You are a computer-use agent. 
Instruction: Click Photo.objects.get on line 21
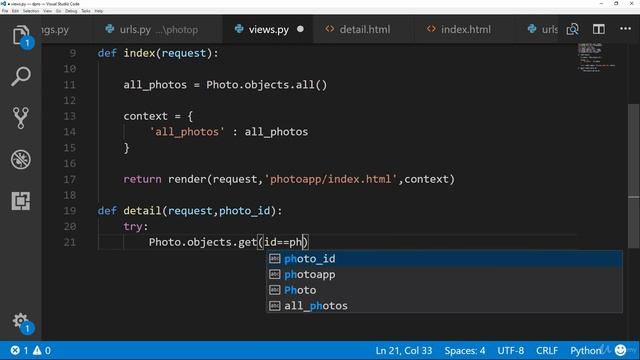click(x=202, y=242)
